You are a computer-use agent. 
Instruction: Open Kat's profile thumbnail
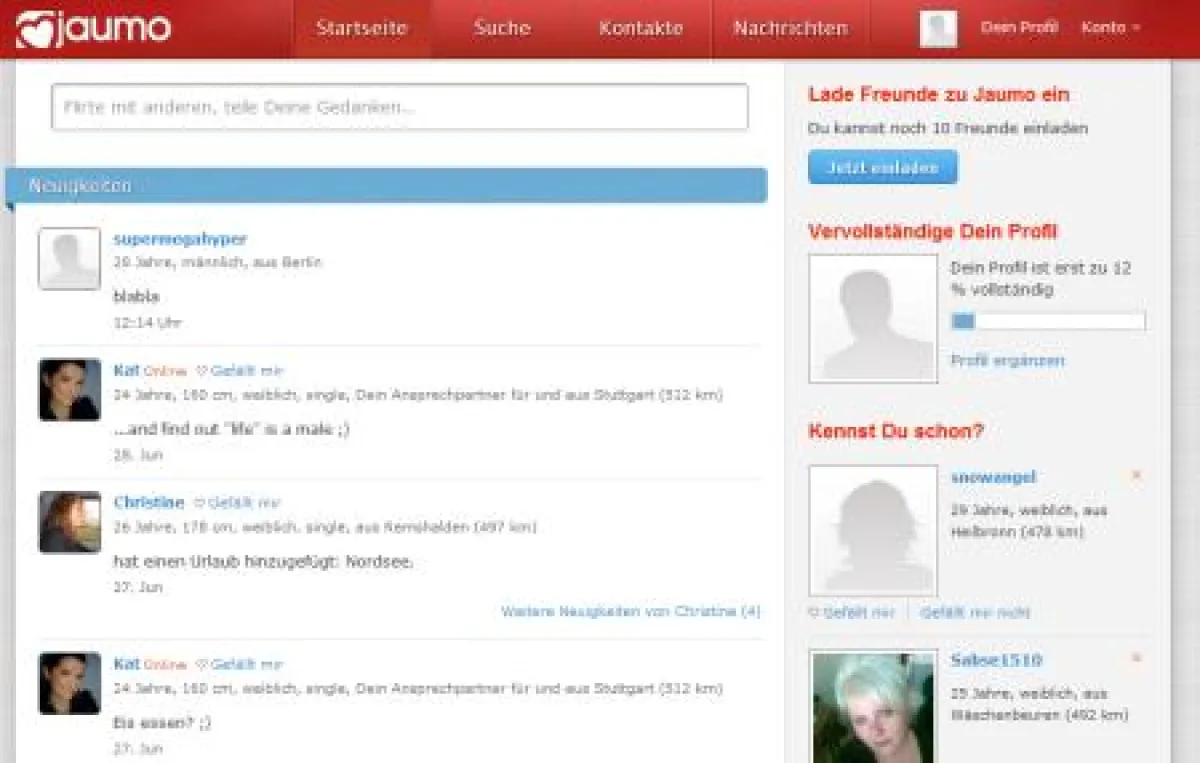(x=68, y=389)
